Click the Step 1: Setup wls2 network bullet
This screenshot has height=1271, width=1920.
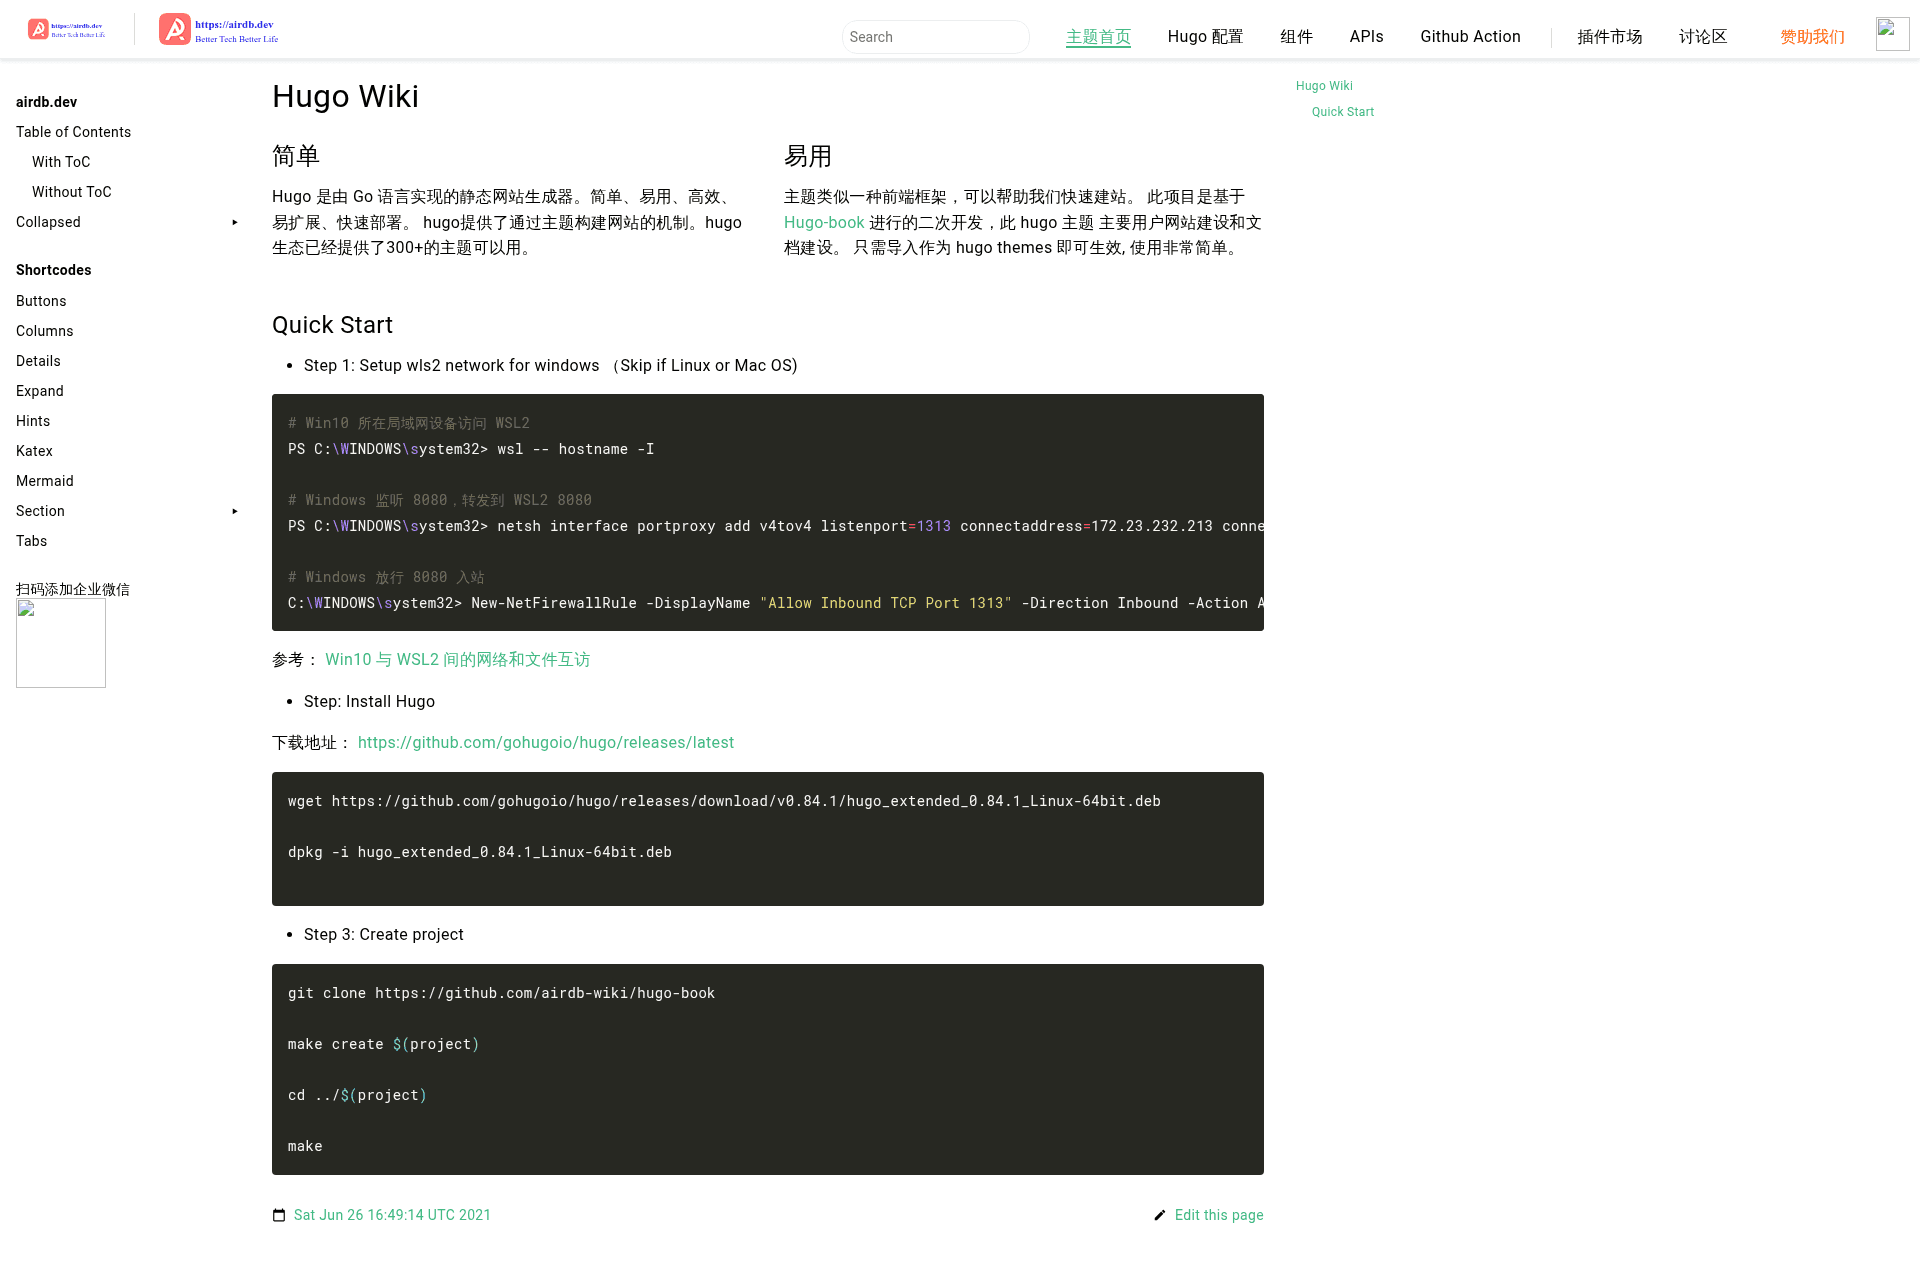(x=551, y=365)
